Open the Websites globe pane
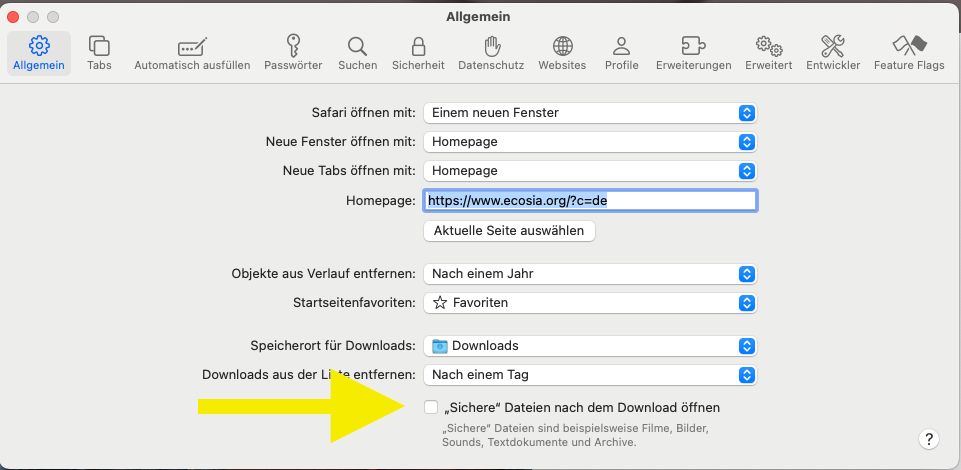Screen dimensions: 961x470 [x=562, y=53]
